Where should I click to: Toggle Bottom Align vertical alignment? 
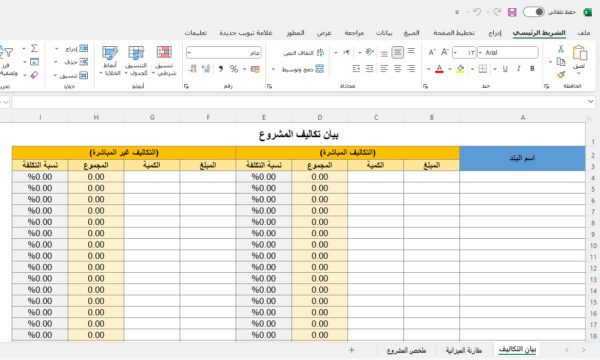[384, 53]
